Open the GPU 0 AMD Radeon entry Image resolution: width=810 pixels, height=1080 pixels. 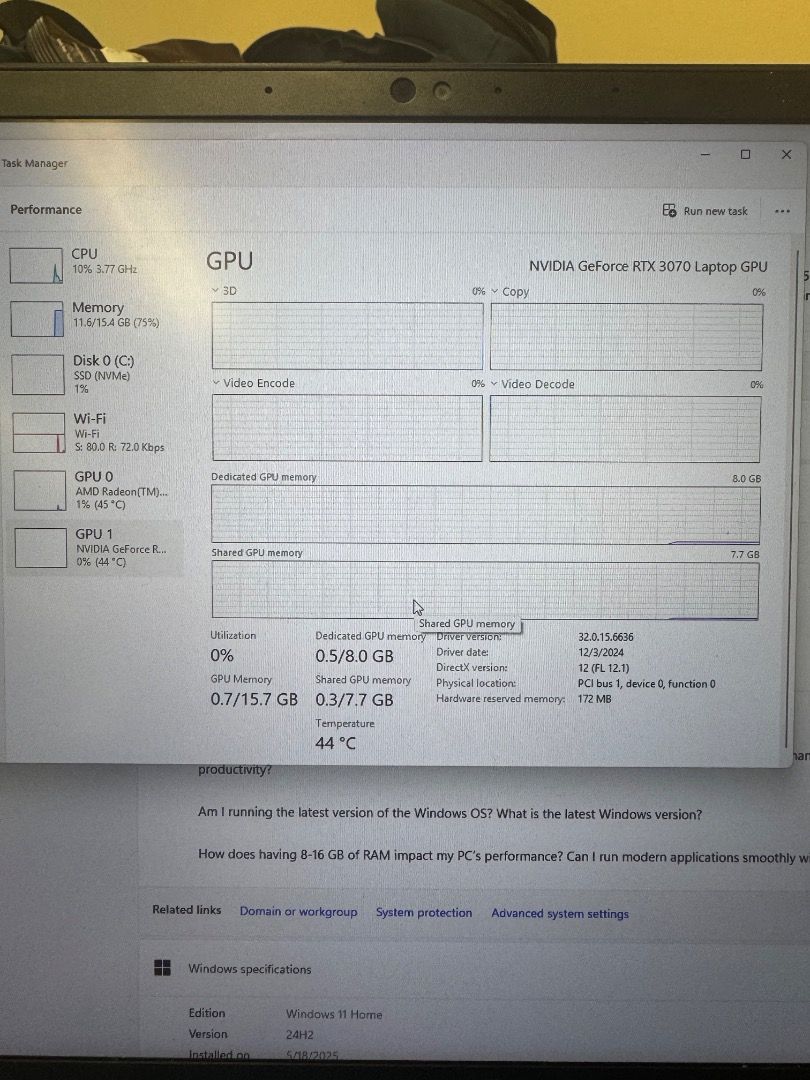[96, 490]
